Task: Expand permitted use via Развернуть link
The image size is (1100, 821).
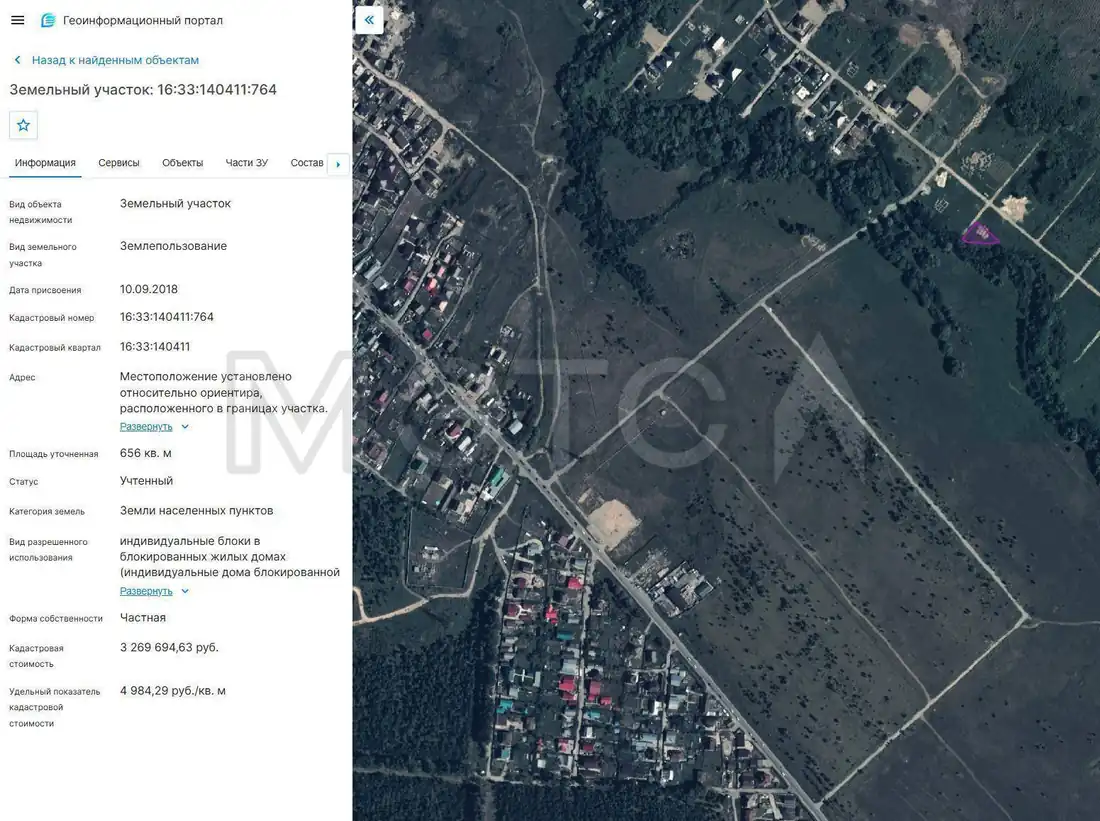Action: (146, 591)
